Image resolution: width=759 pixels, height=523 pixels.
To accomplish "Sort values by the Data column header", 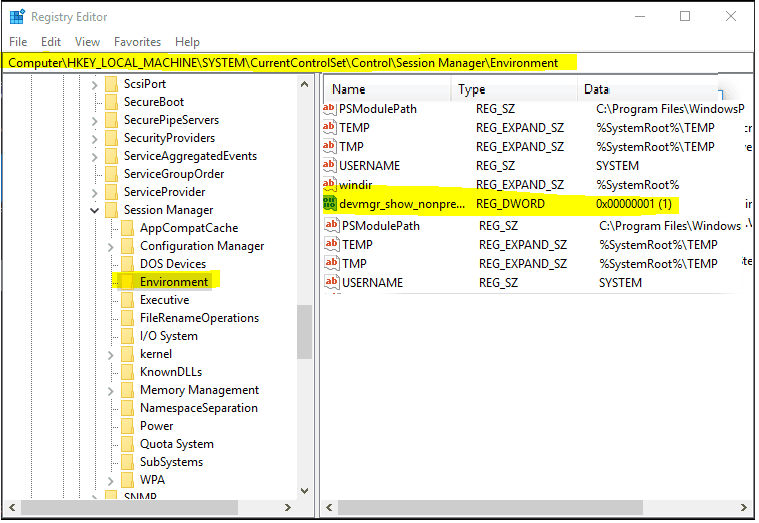I will (x=648, y=89).
